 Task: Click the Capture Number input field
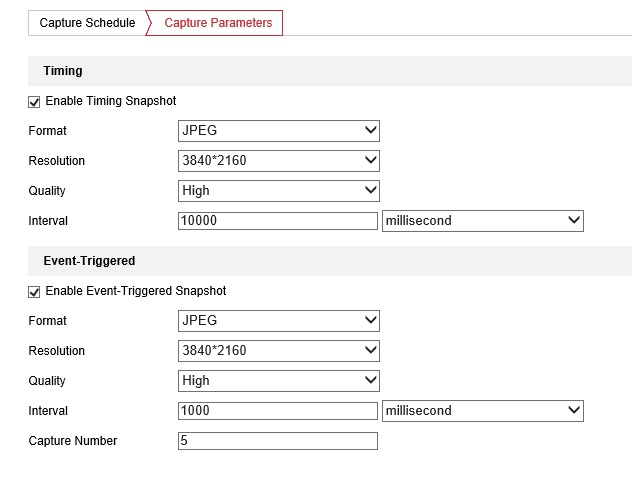[x=278, y=441]
